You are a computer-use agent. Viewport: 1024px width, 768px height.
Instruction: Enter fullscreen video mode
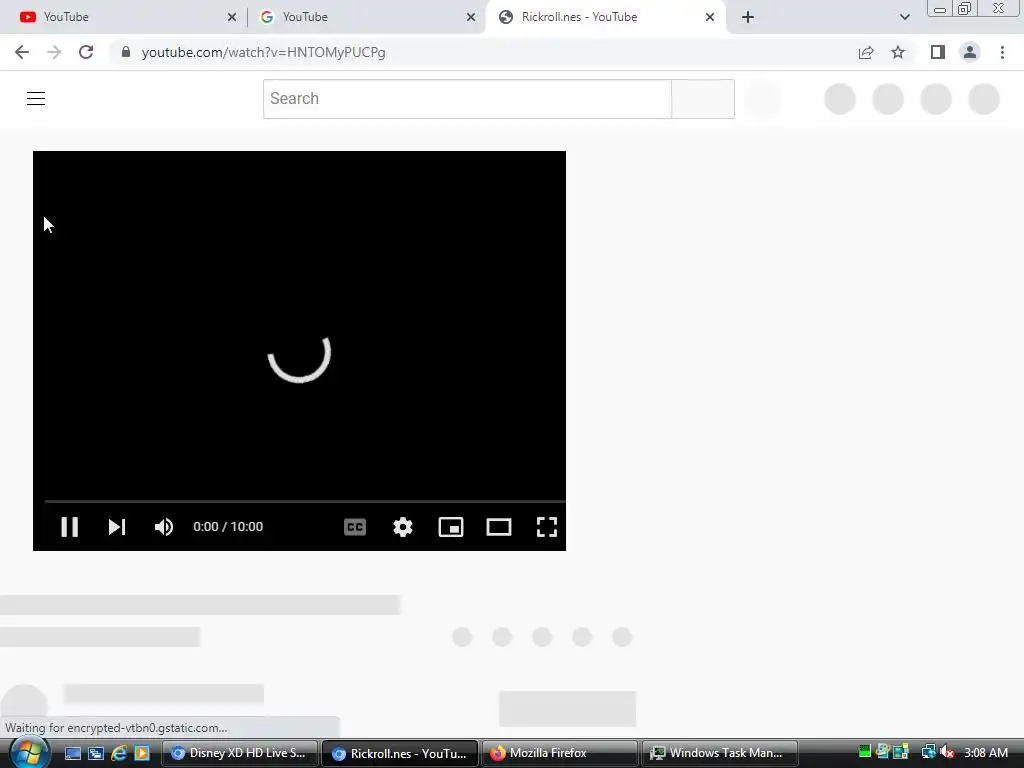[547, 527]
